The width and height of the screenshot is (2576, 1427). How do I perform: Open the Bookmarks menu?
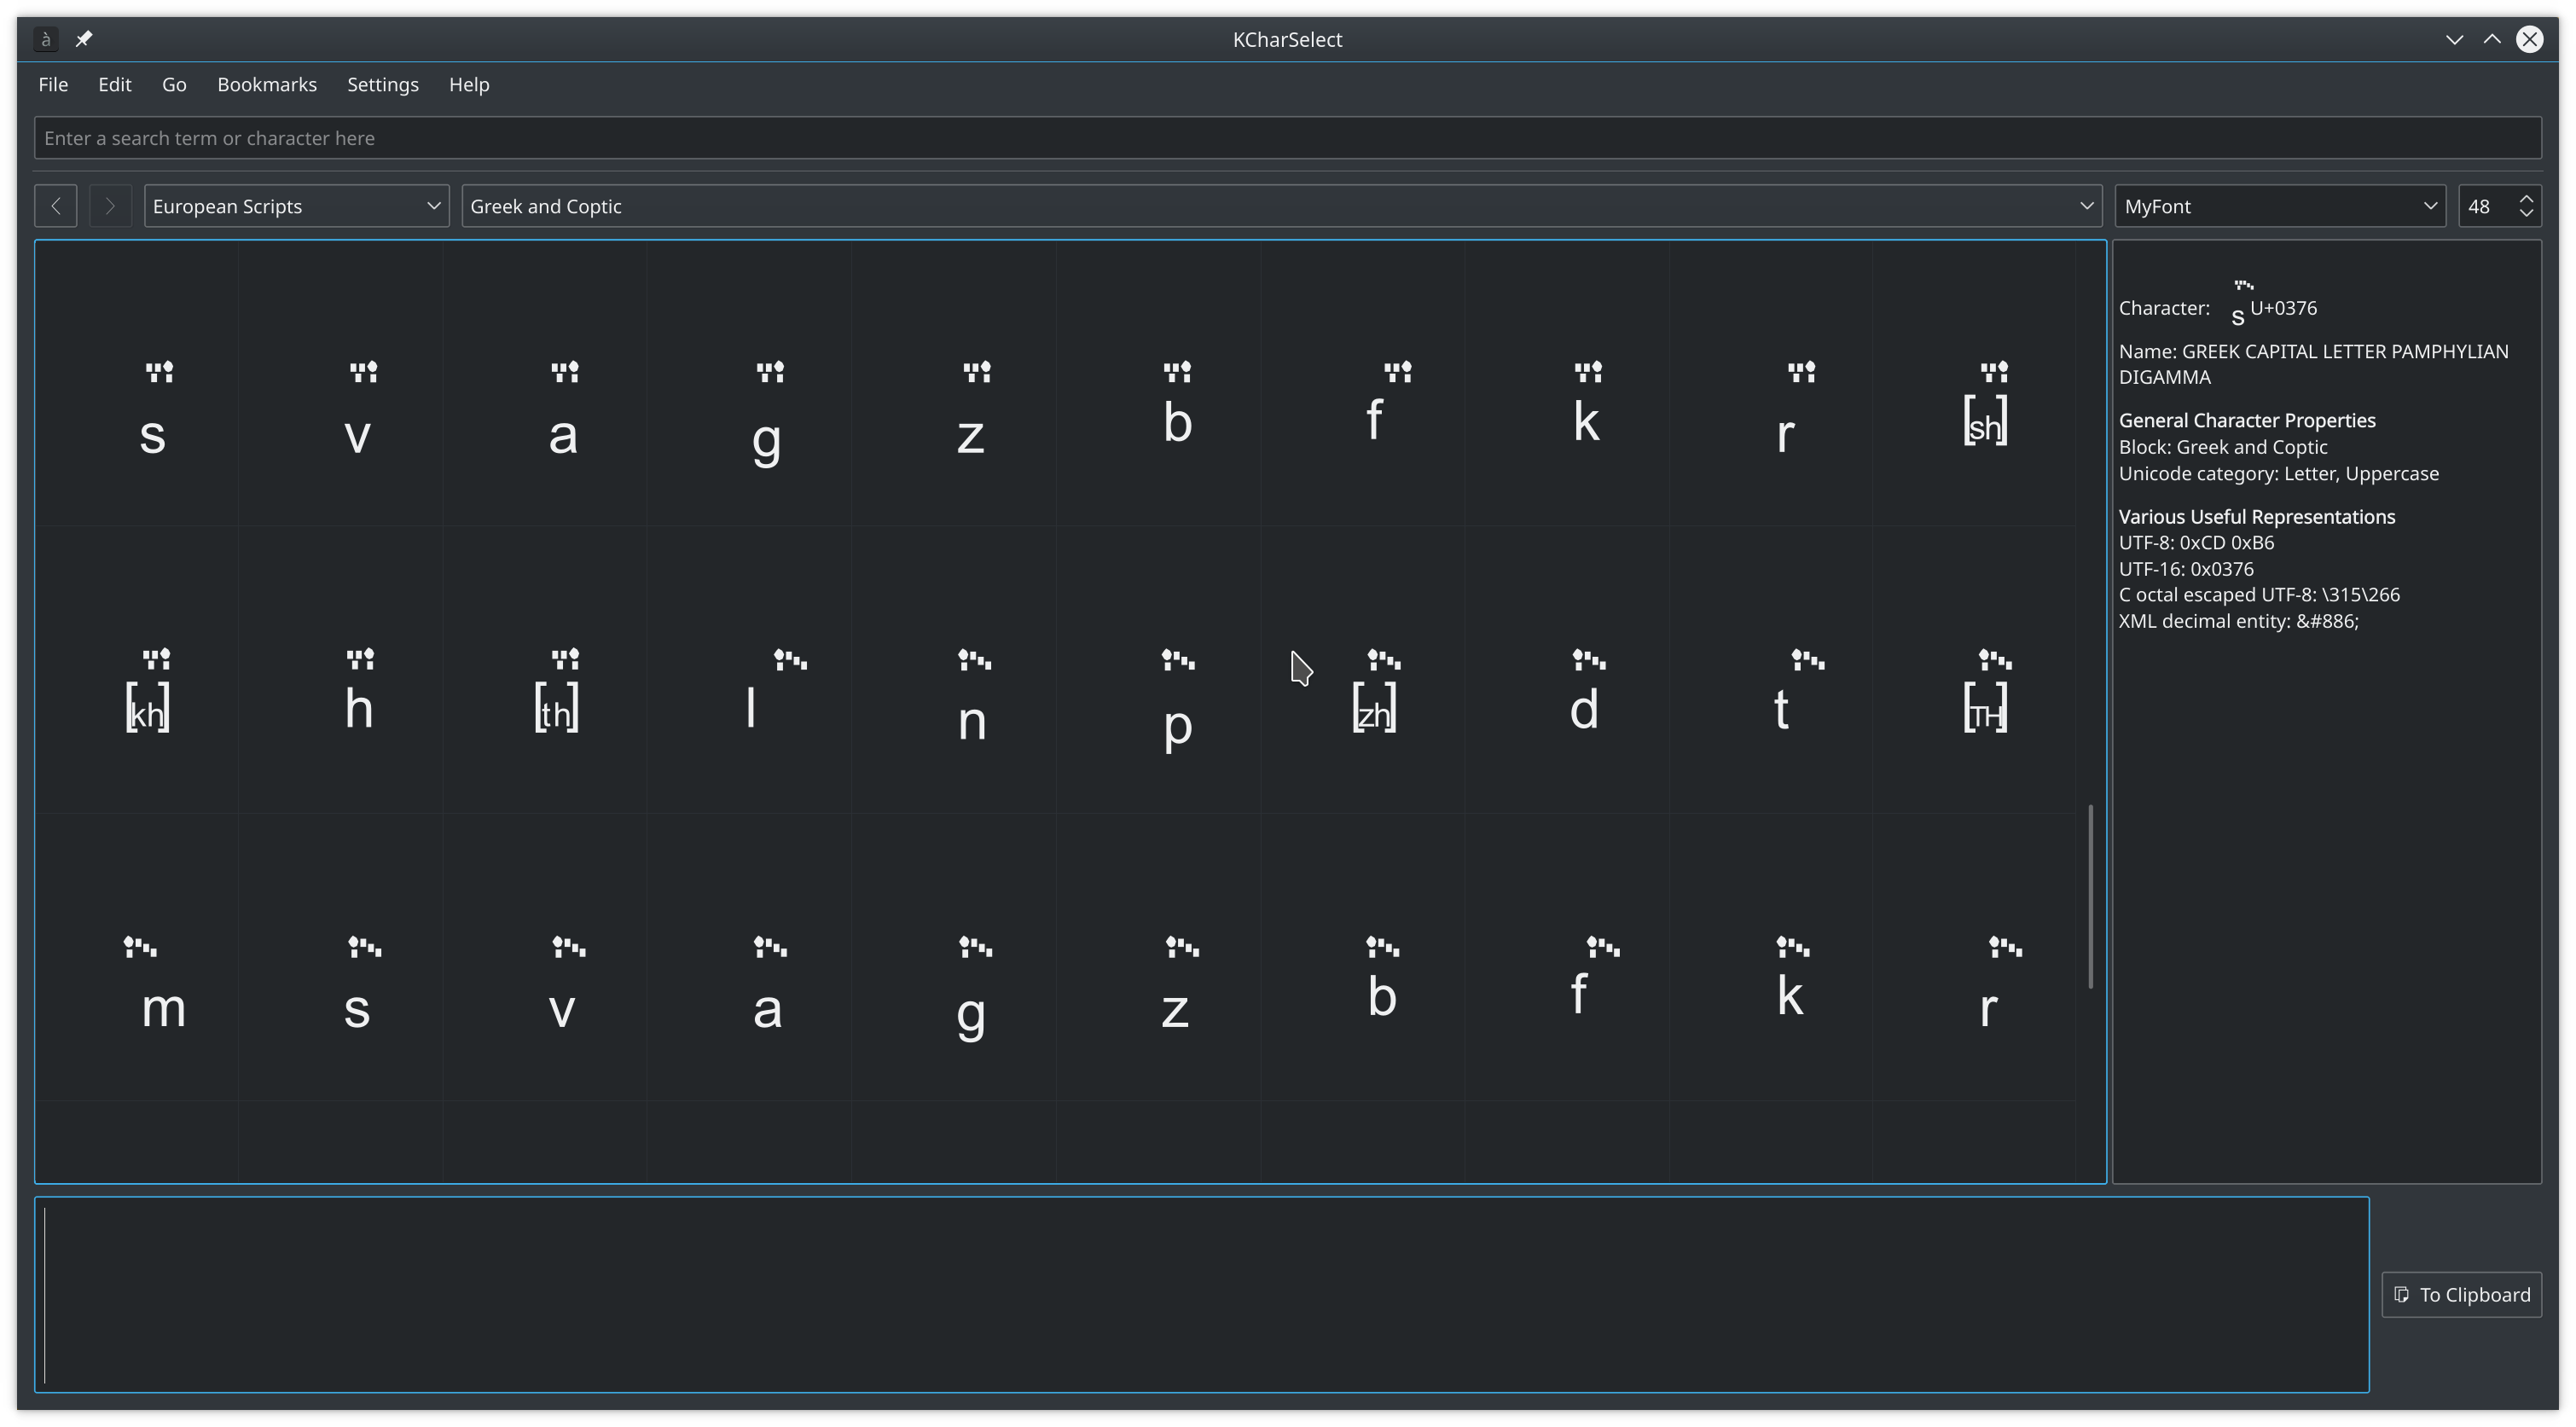(266, 84)
